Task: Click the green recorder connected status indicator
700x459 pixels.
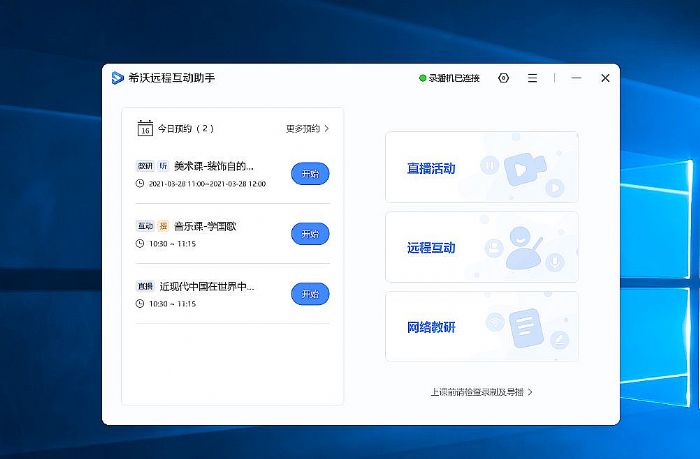Action: coord(422,78)
